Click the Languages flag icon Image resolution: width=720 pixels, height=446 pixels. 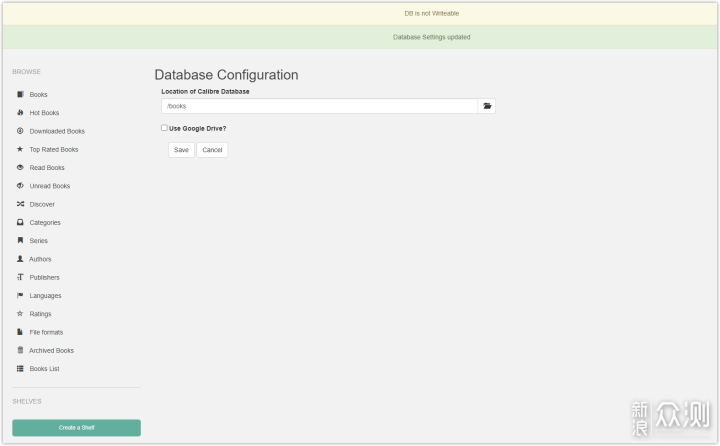(20, 296)
